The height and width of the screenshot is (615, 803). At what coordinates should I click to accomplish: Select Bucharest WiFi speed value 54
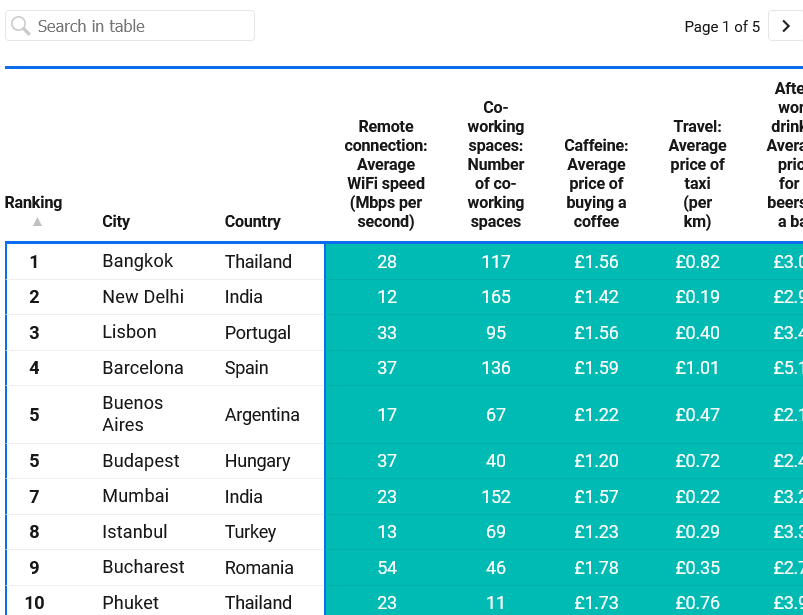click(387, 568)
